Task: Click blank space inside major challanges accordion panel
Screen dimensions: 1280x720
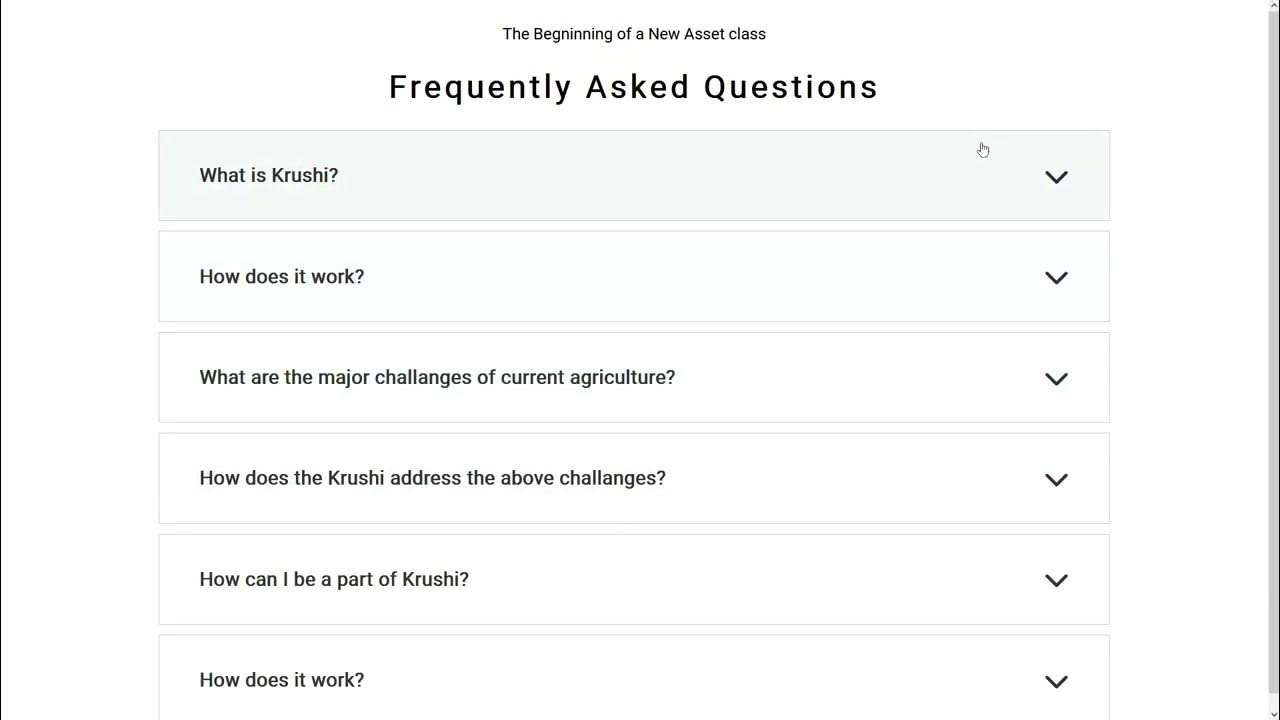Action: tap(860, 377)
